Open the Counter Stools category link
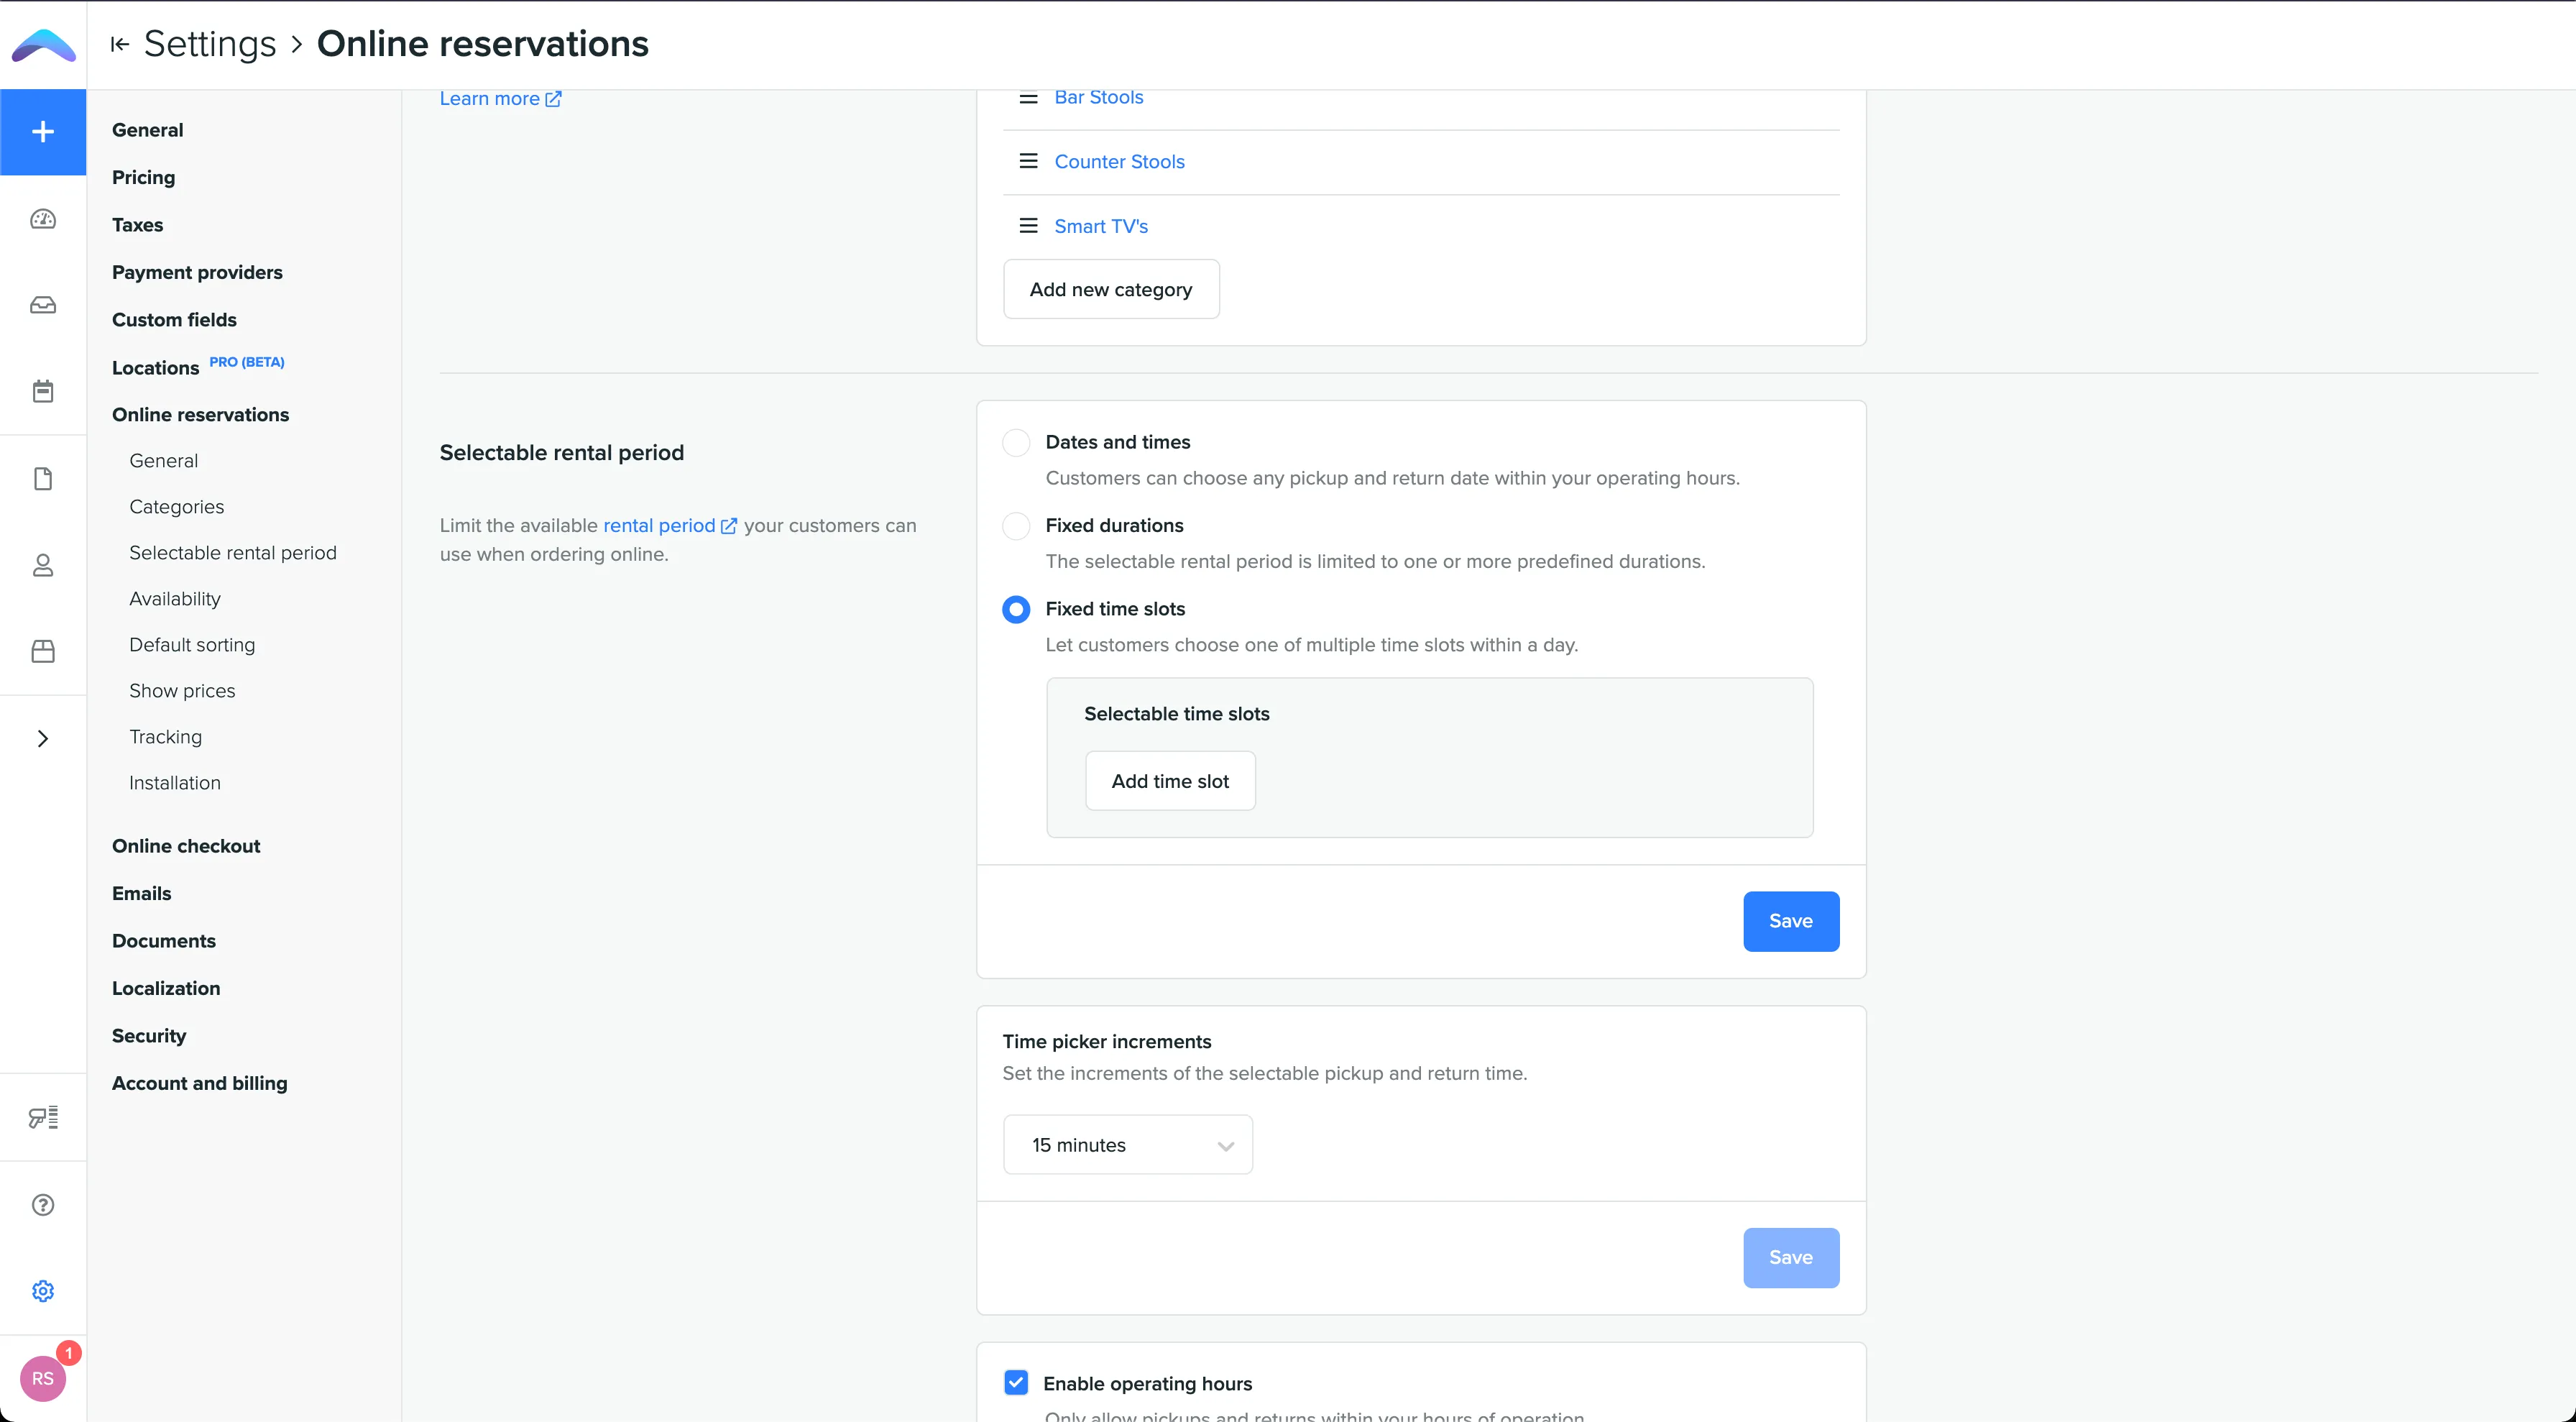2576x1422 pixels. click(x=1119, y=162)
